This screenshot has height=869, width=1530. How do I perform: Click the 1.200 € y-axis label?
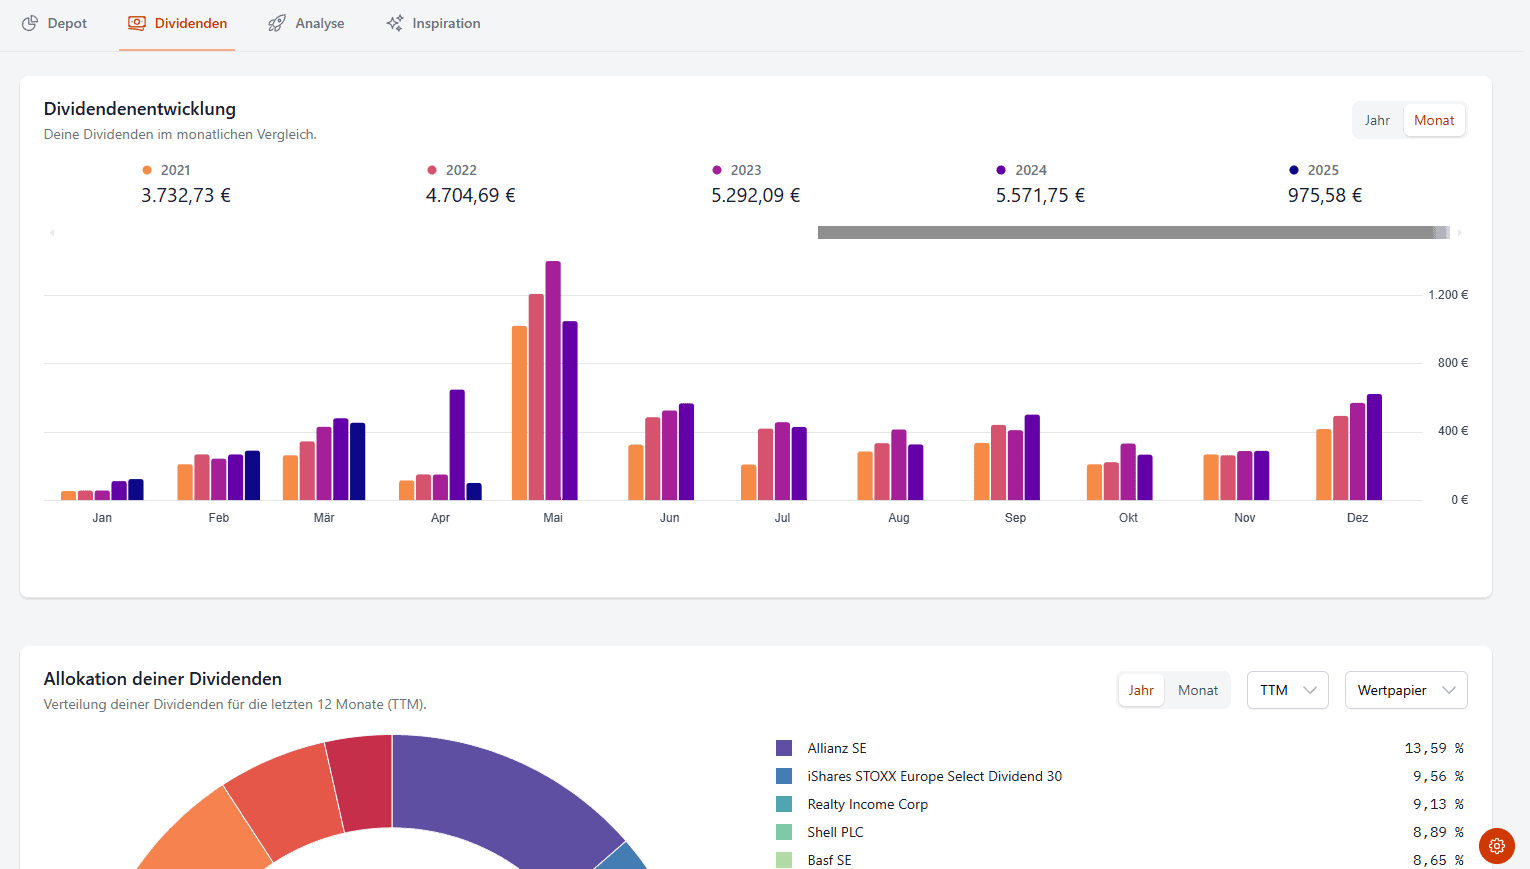point(1448,295)
